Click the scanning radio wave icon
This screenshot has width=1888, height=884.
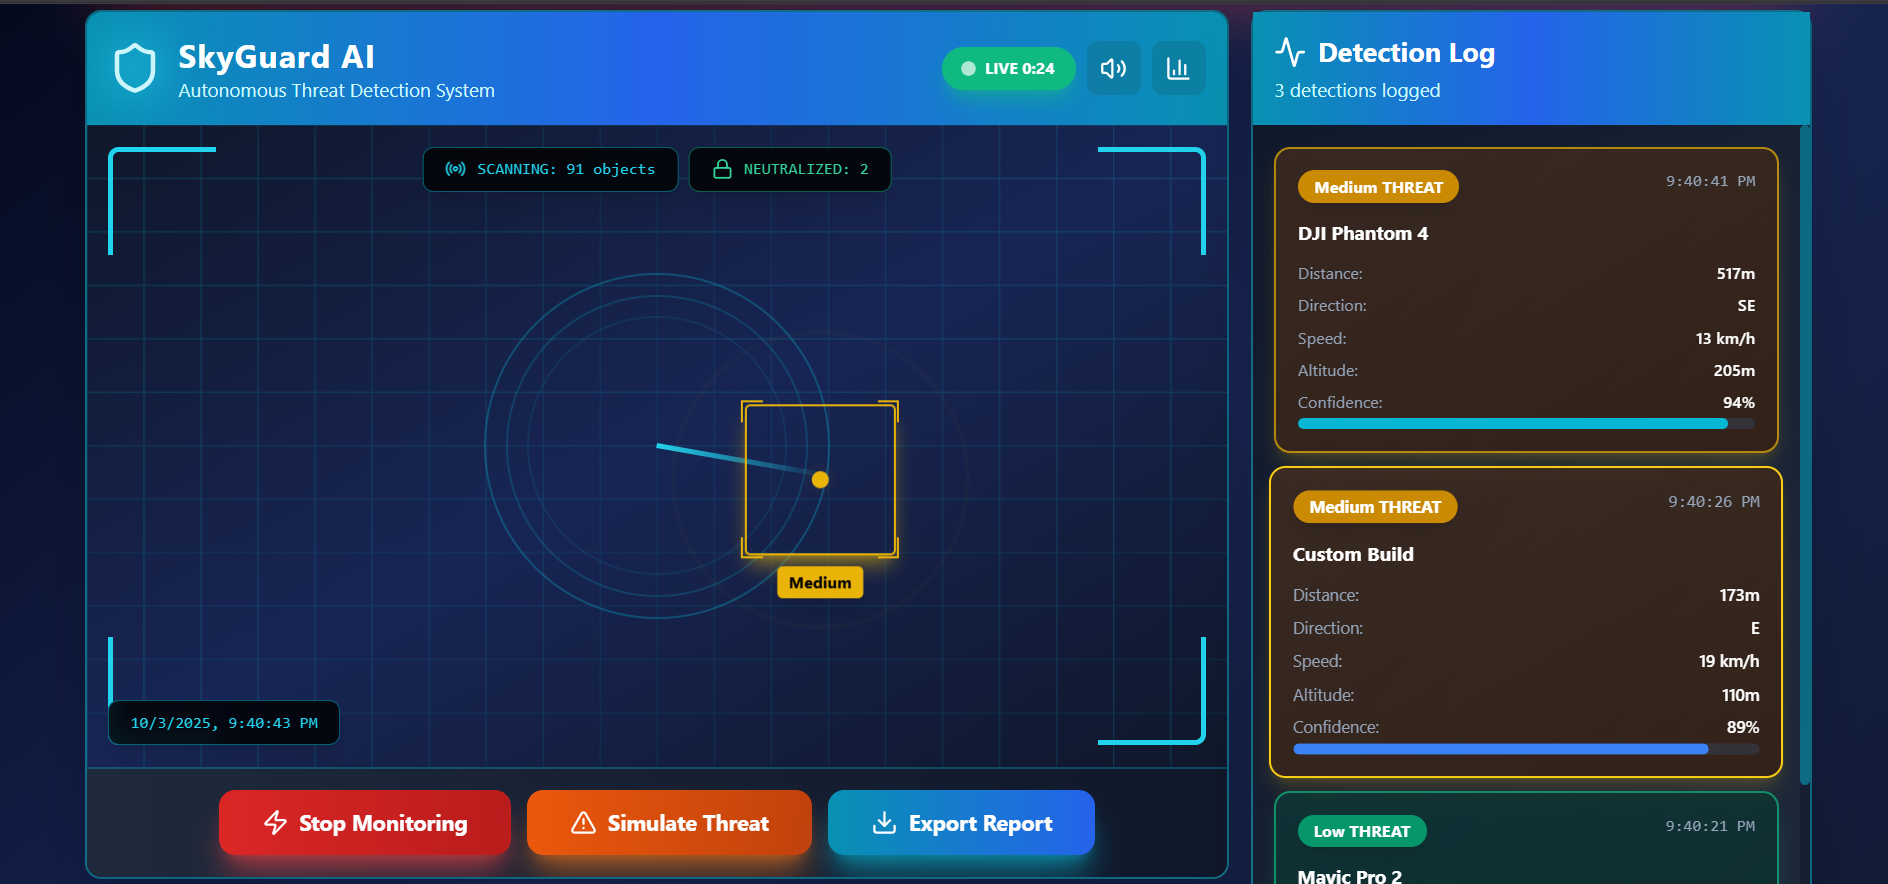coord(455,169)
